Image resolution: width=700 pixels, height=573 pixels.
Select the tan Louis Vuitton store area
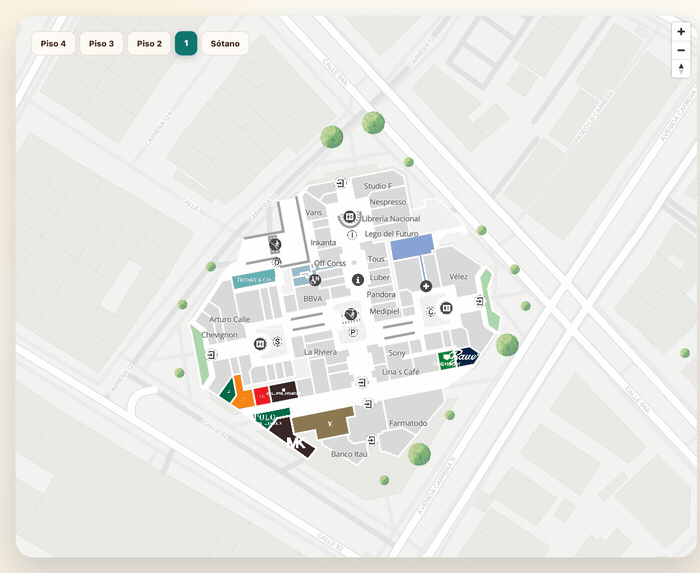point(325,422)
